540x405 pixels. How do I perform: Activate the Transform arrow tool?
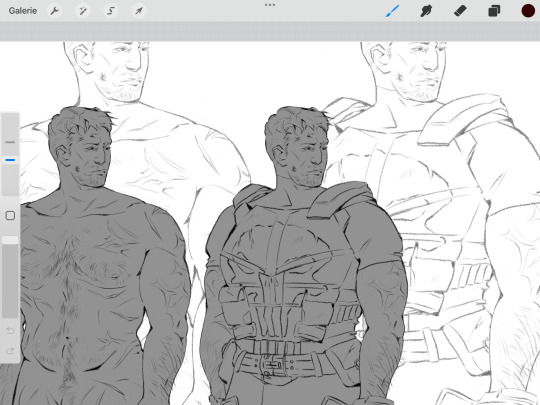pyautogui.click(x=139, y=11)
